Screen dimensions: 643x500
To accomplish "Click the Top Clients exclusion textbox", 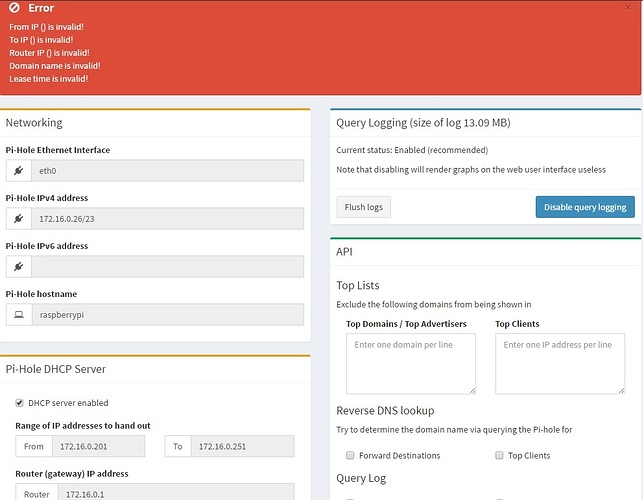I will coord(559,364).
